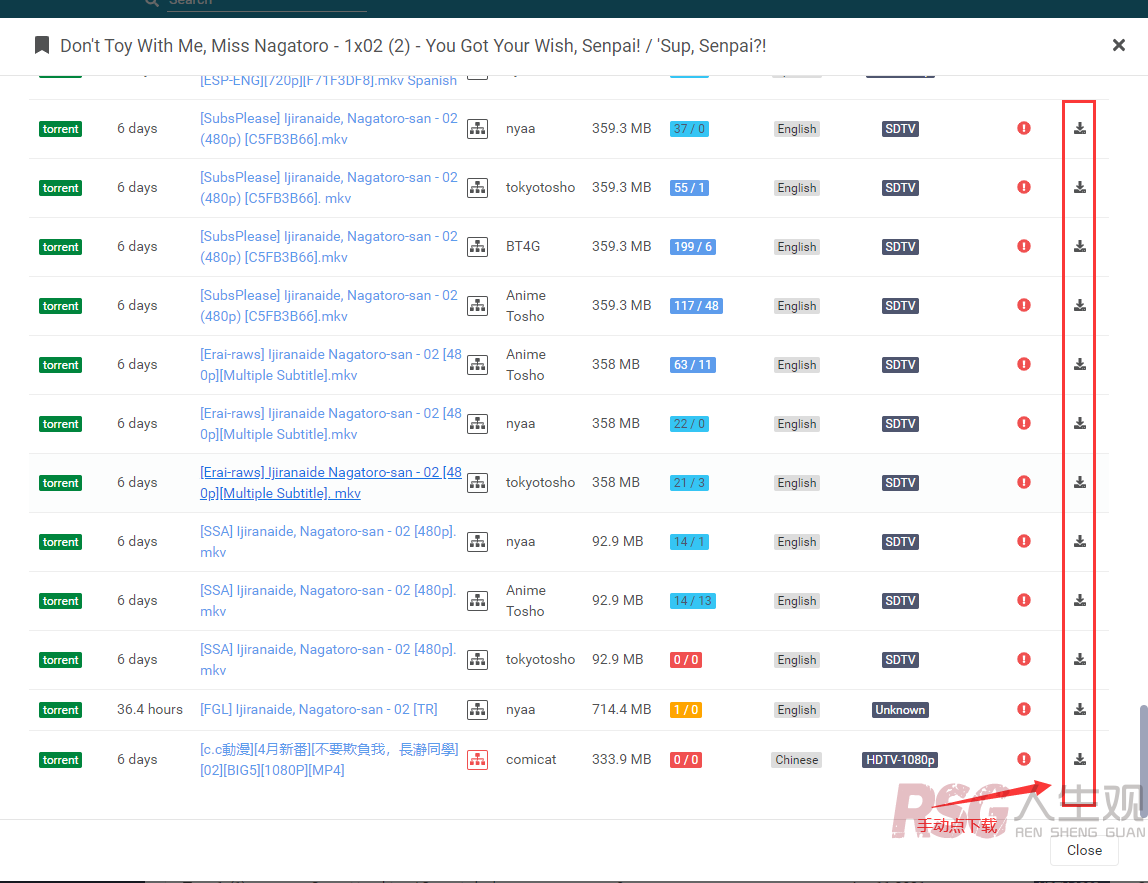Click the 36.4 hours age value
The image size is (1148, 883).
(x=149, y=709)
